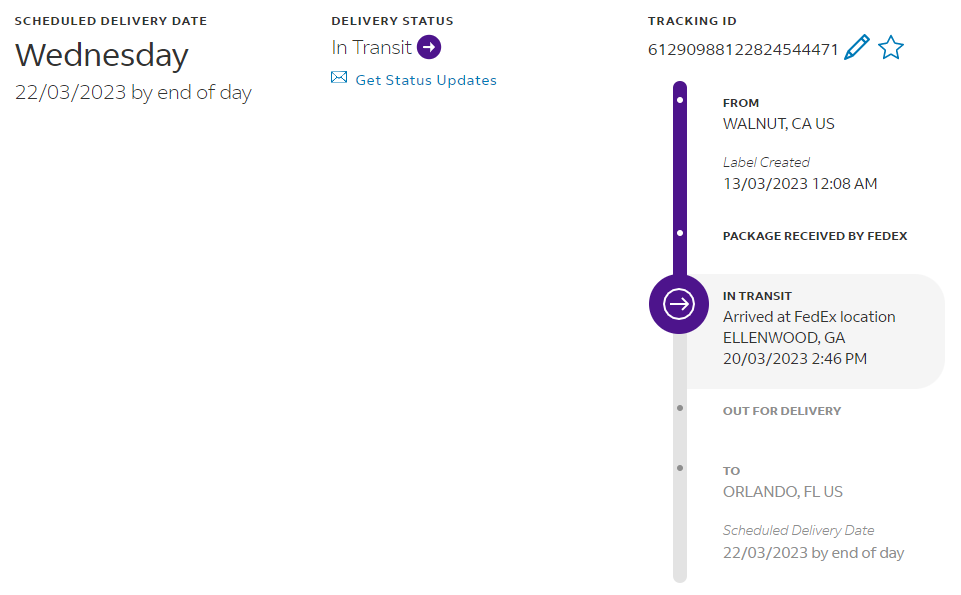Viewport: 961px width, 595px height.
Task: Click the purple arrow beside In Transit status
Action: point(429,47)
